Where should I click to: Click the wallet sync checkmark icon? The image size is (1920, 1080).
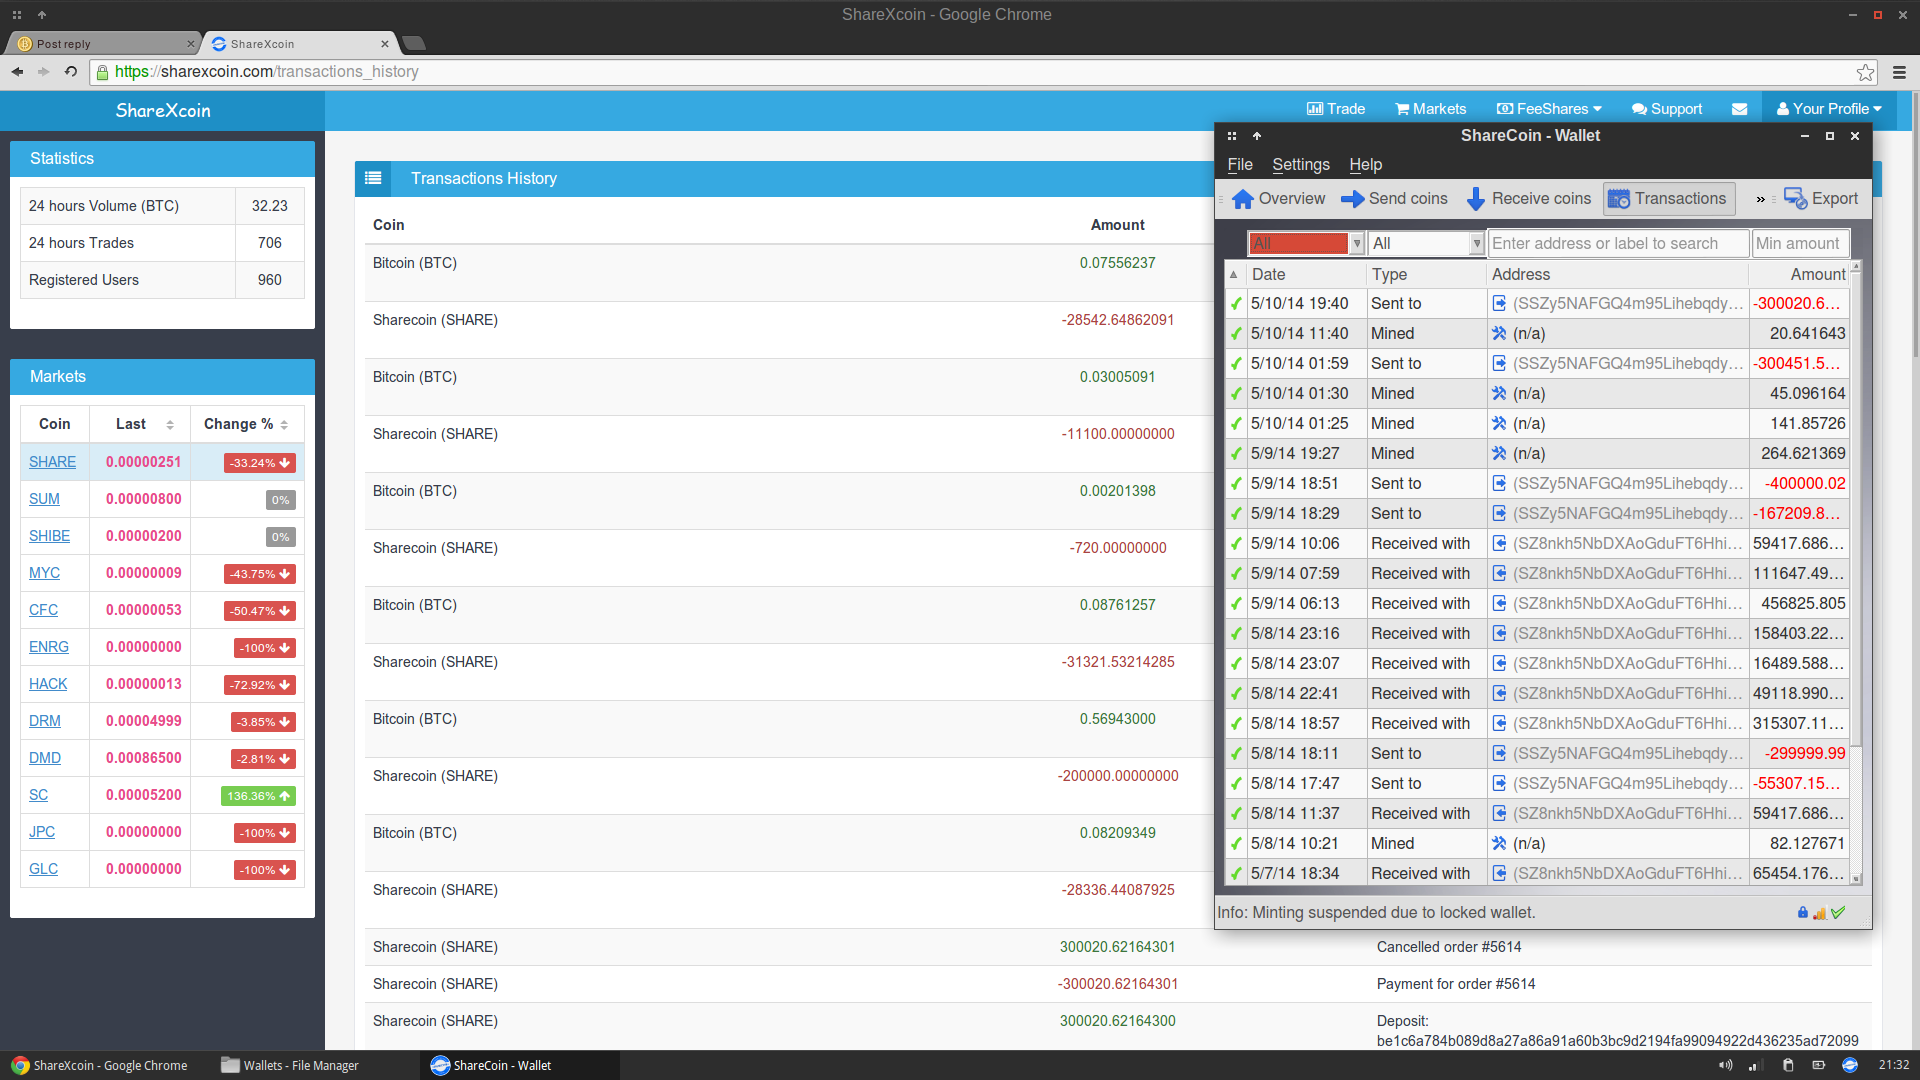coord(1838,912)
